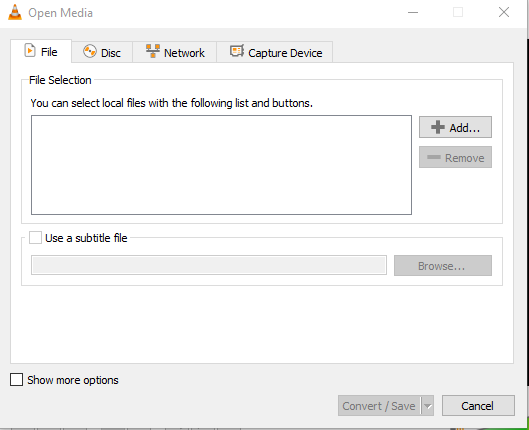This screenshot has width=529, height=430.
Task: Click the minus icon on Remove button
Action: pyautogui.click(x=434, y=157)
